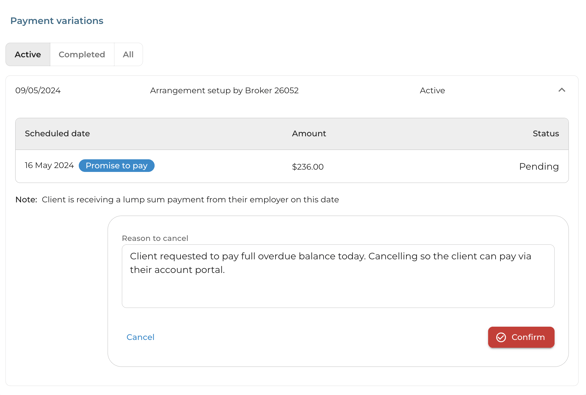Confirm the cancellation reason
The image size is (586, 395).
pyautogui.click(x=521, y=337)
